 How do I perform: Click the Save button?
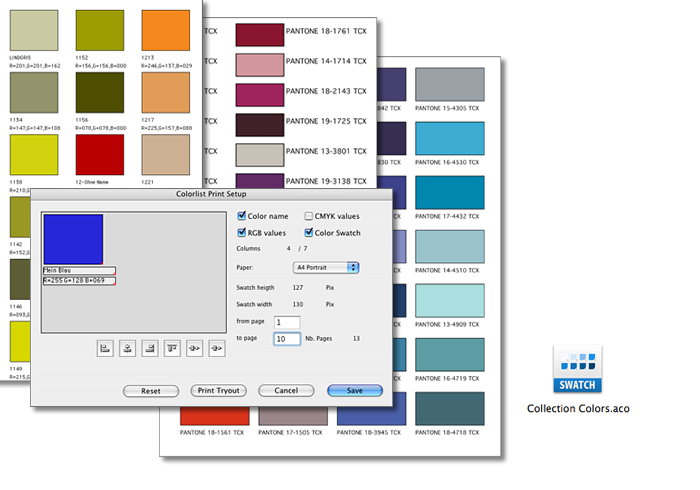355,390
